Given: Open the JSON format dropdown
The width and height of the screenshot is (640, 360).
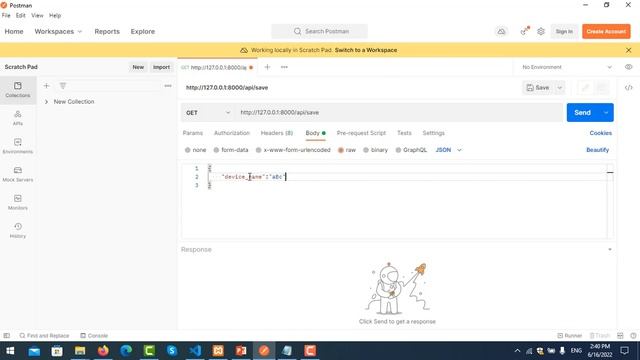Looking at the screenshot, I should 448,150.
